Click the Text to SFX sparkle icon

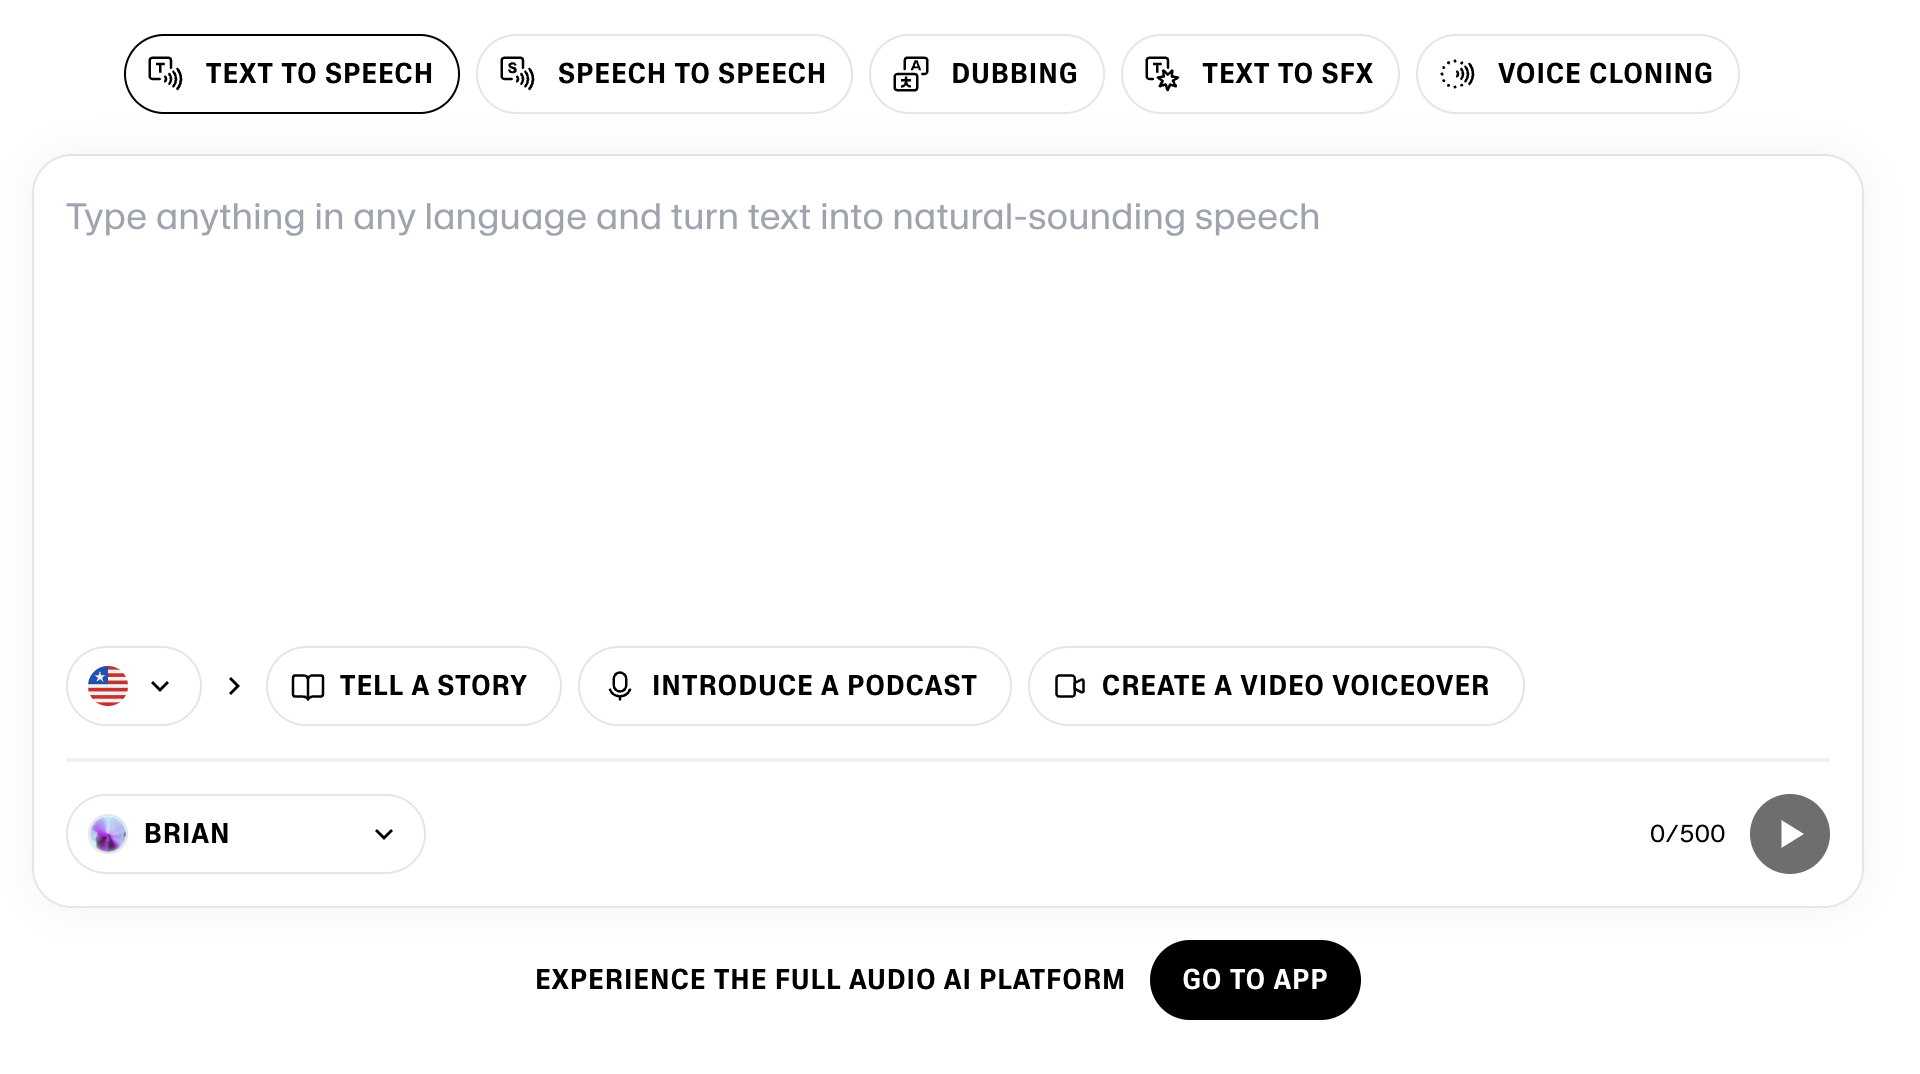click(x=1162, y=74)
